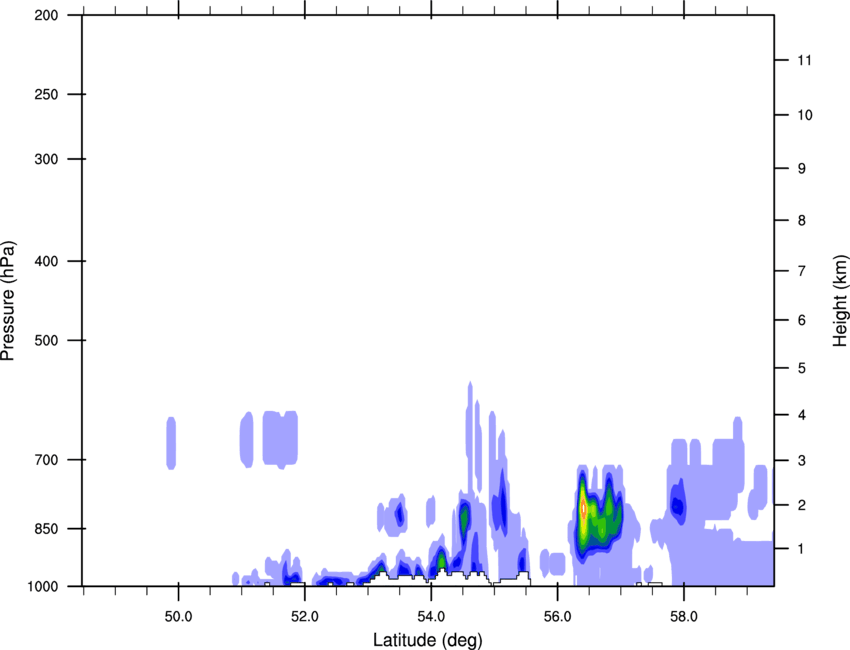This screenshot has width=850, height=650.
Task: Click the green contour core near 54.5 latitude
Action: pos(464,518)
